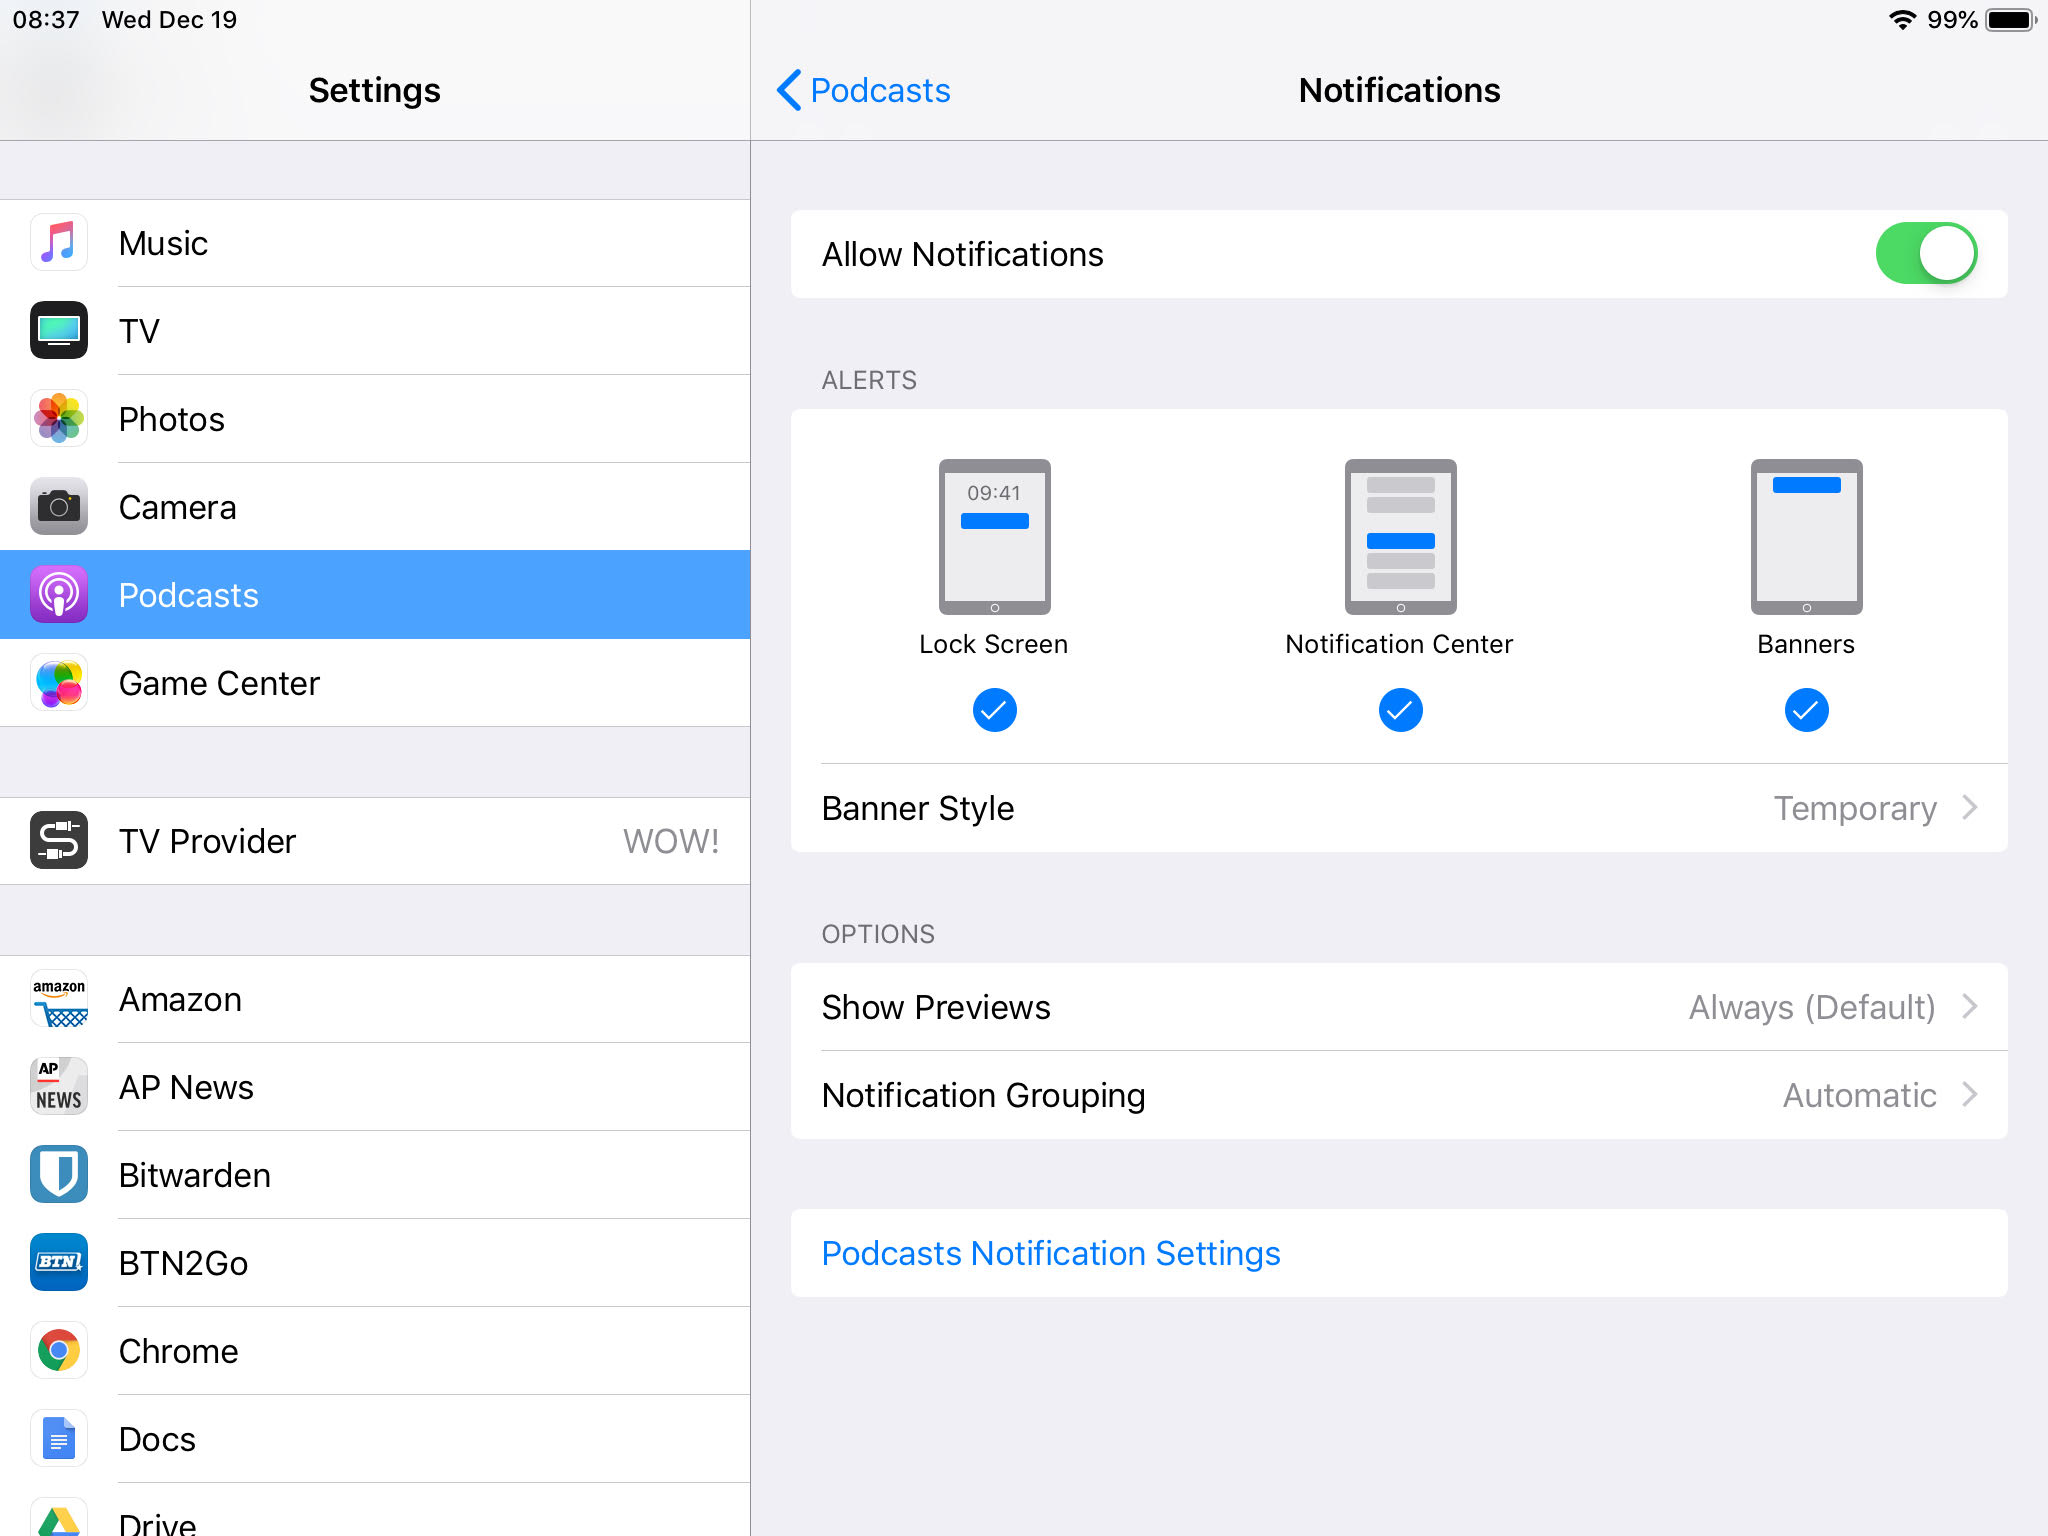Turn off the Allow Notifications switch
2048x1536 pixels.
[1925, 254]
